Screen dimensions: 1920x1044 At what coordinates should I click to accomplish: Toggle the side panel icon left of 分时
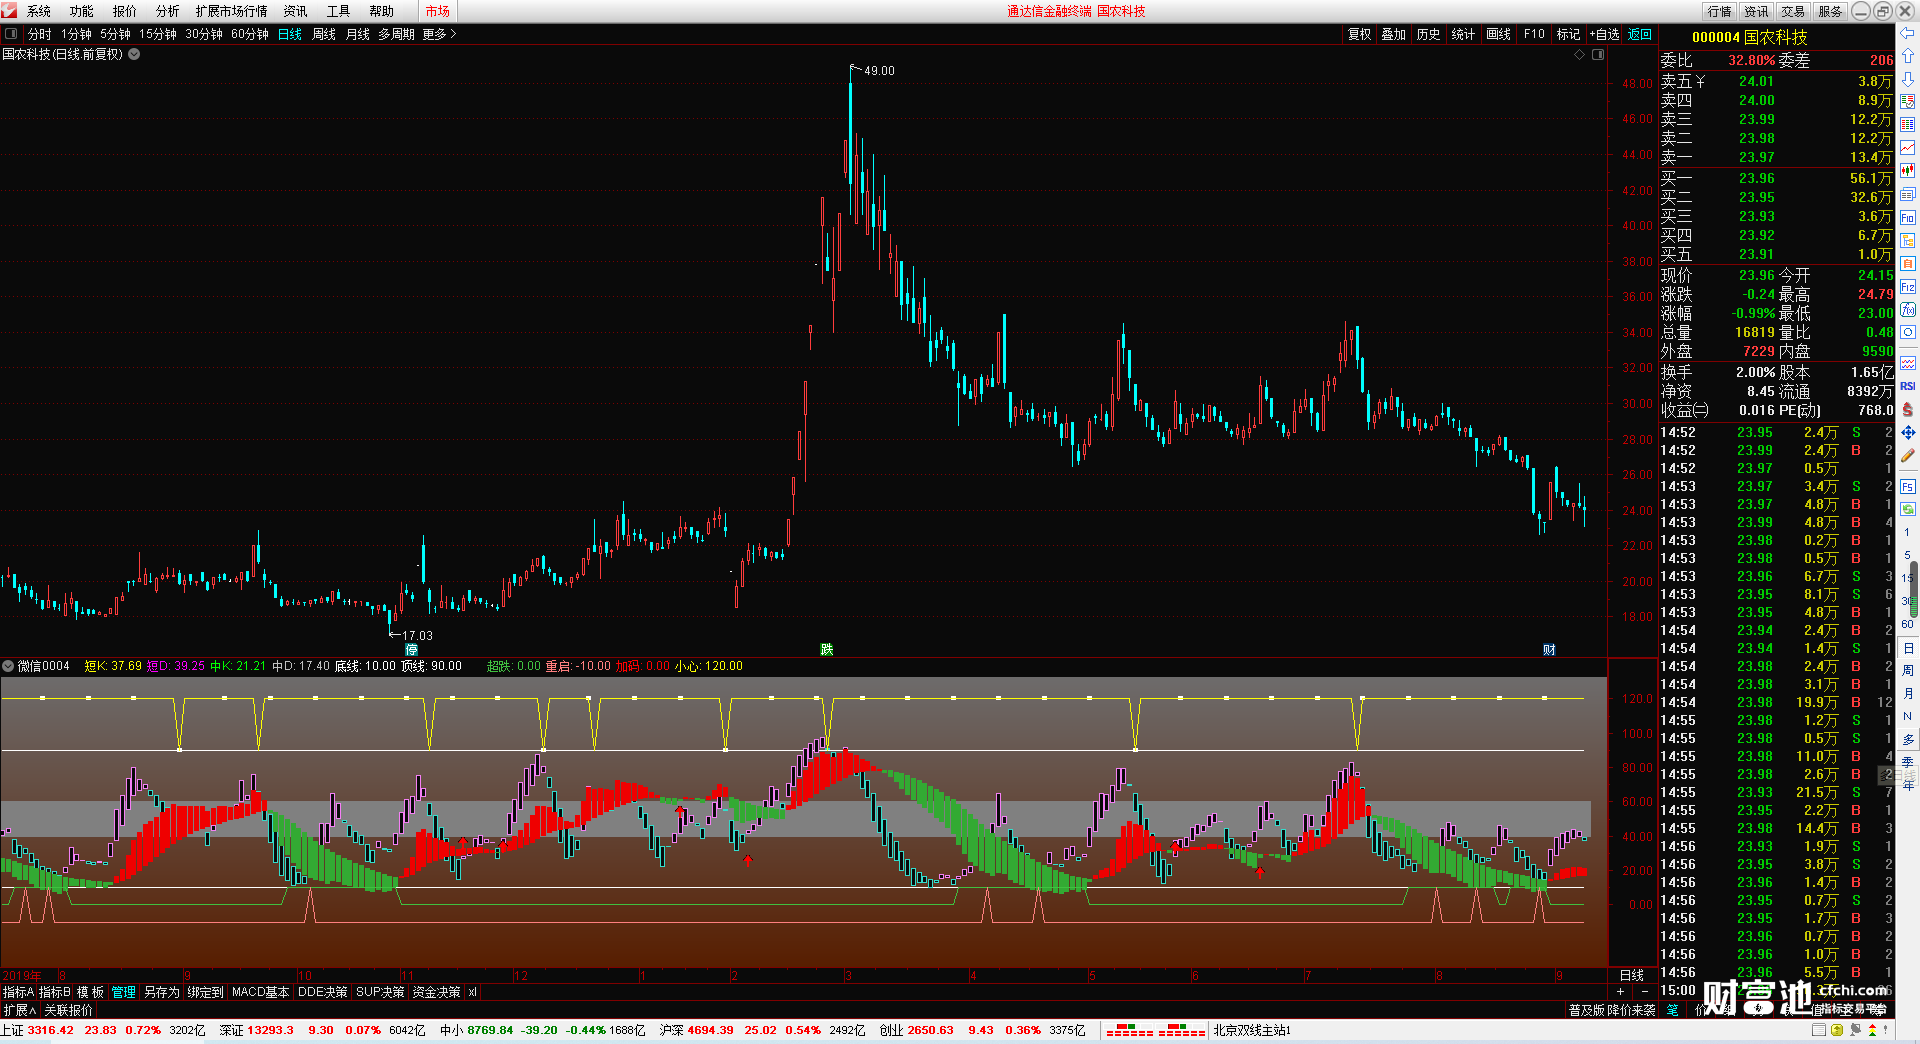[x=11, y=34]
